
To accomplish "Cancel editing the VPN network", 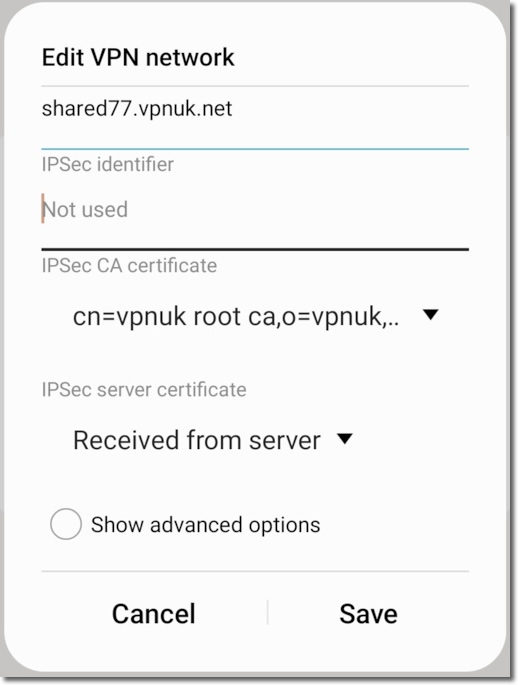I will tap(154, 614).
